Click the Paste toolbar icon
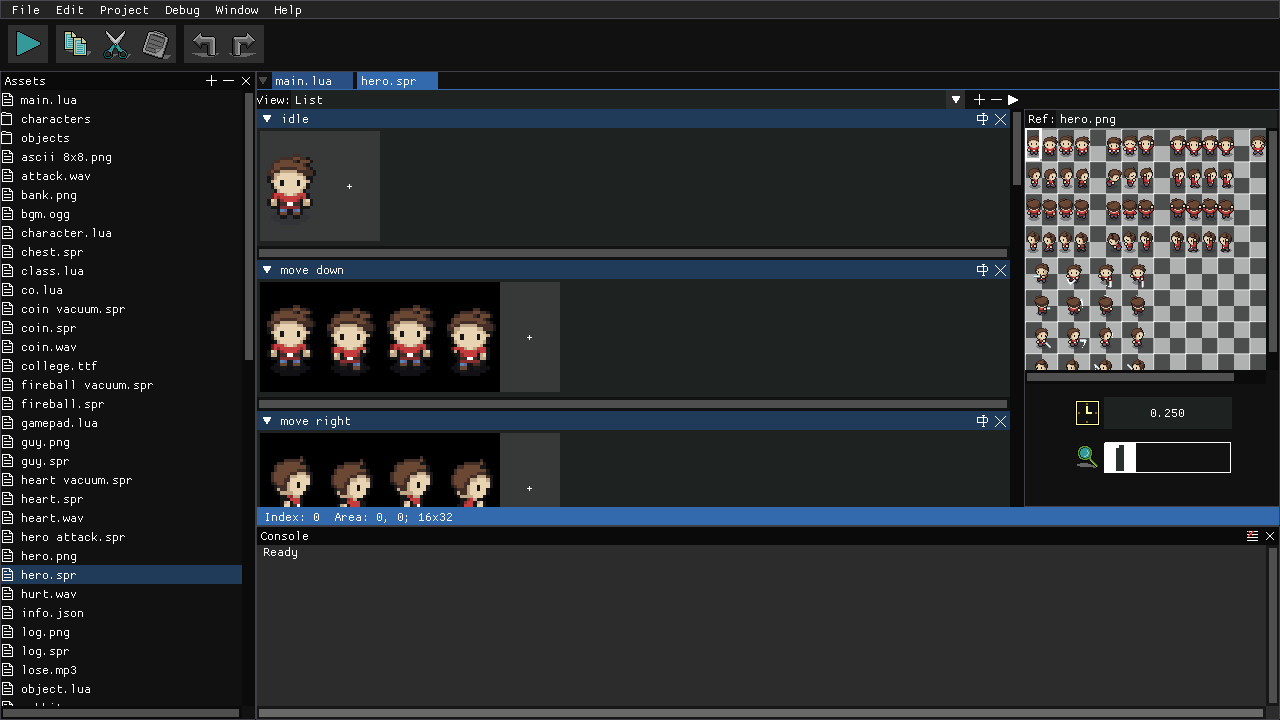The height and width of the screenshot is (720, 1280). pyautogui.click(x=156, y=43)
